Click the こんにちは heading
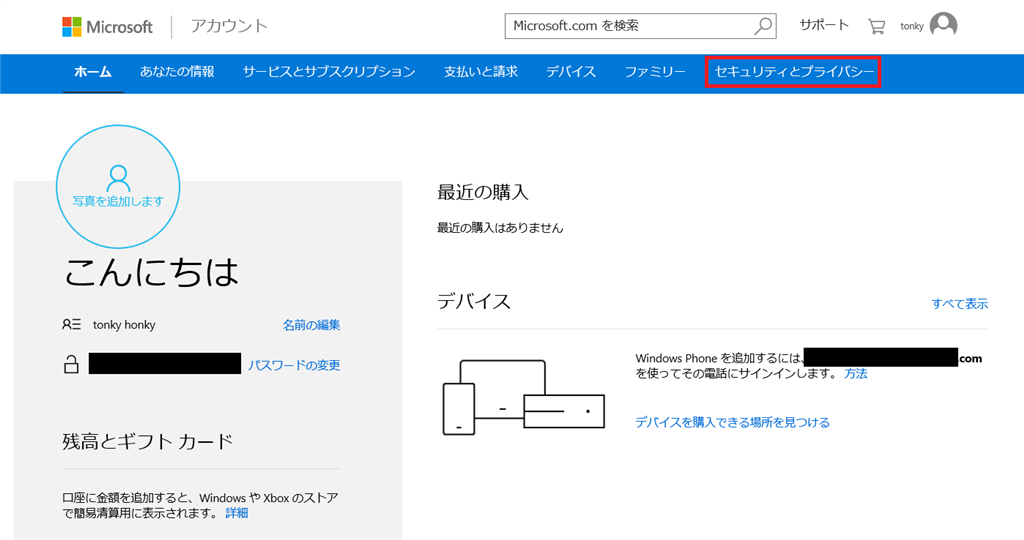Viewport: 1024px width, 540px height. (x=152, y=272)
